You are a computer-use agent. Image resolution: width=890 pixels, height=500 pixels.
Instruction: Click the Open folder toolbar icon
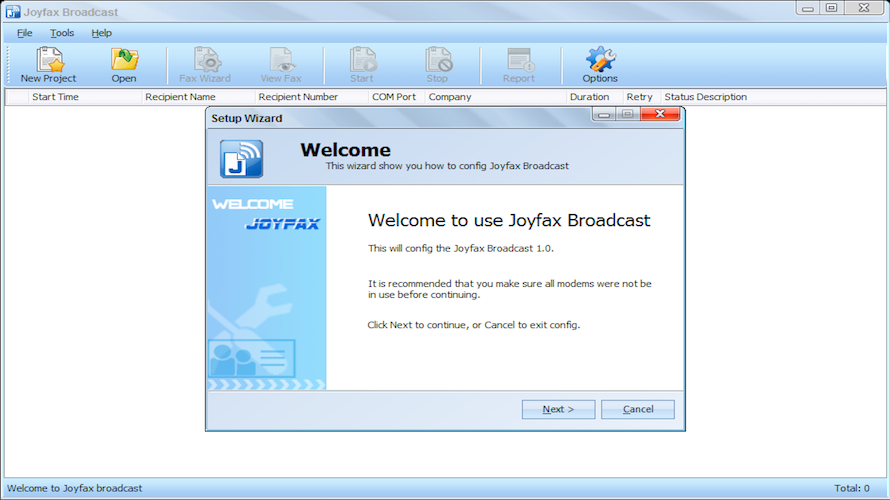(x=124, y=65)
